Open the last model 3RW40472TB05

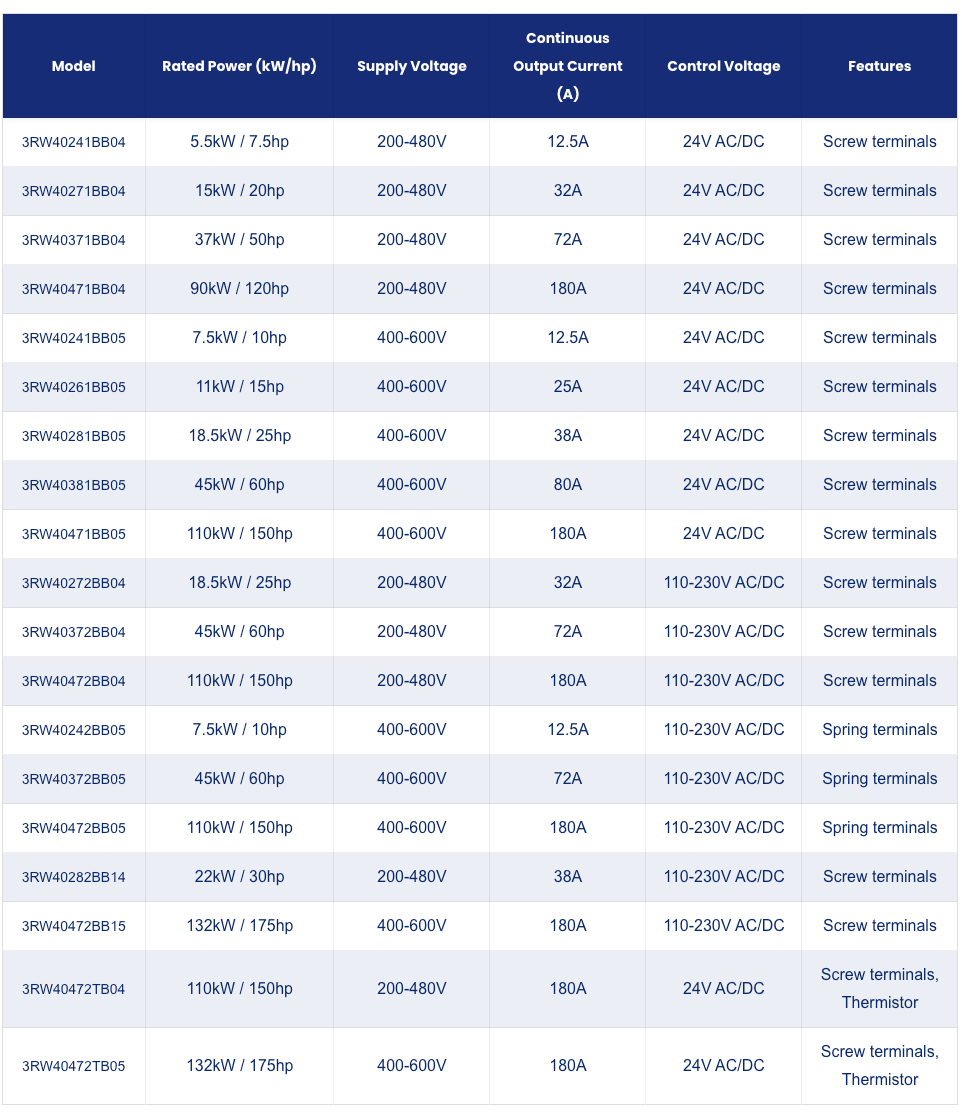click(73, 1066)
